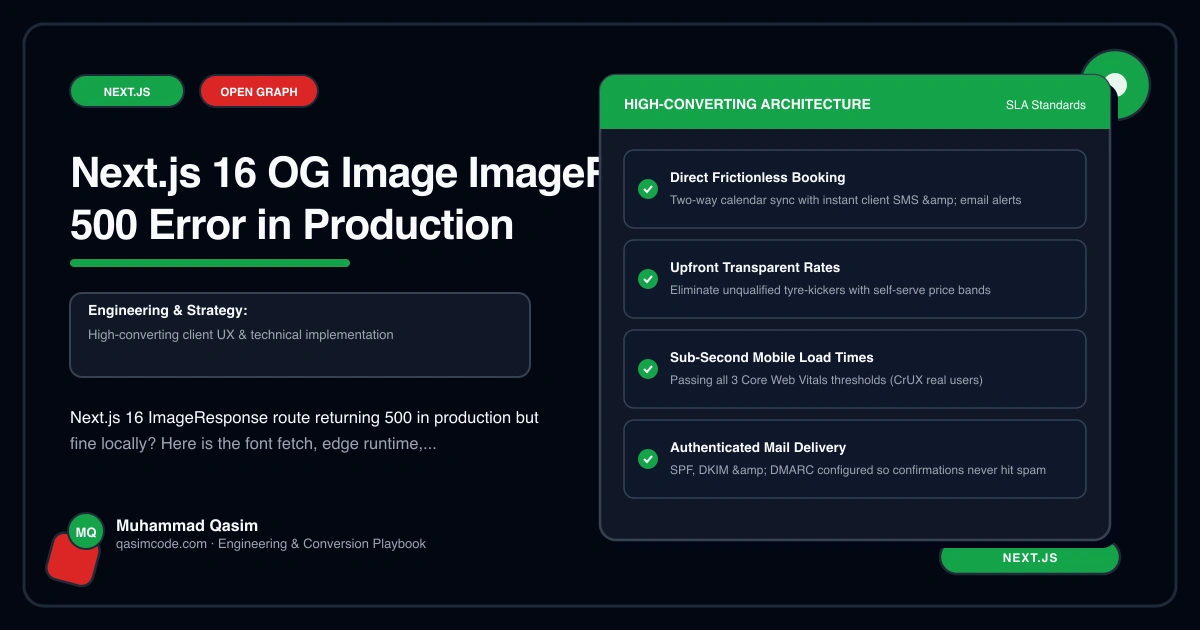This screenshot has height=630, width=1200.
Task: Click the article headline about 500 Error in Production
Action: (335, 200)
